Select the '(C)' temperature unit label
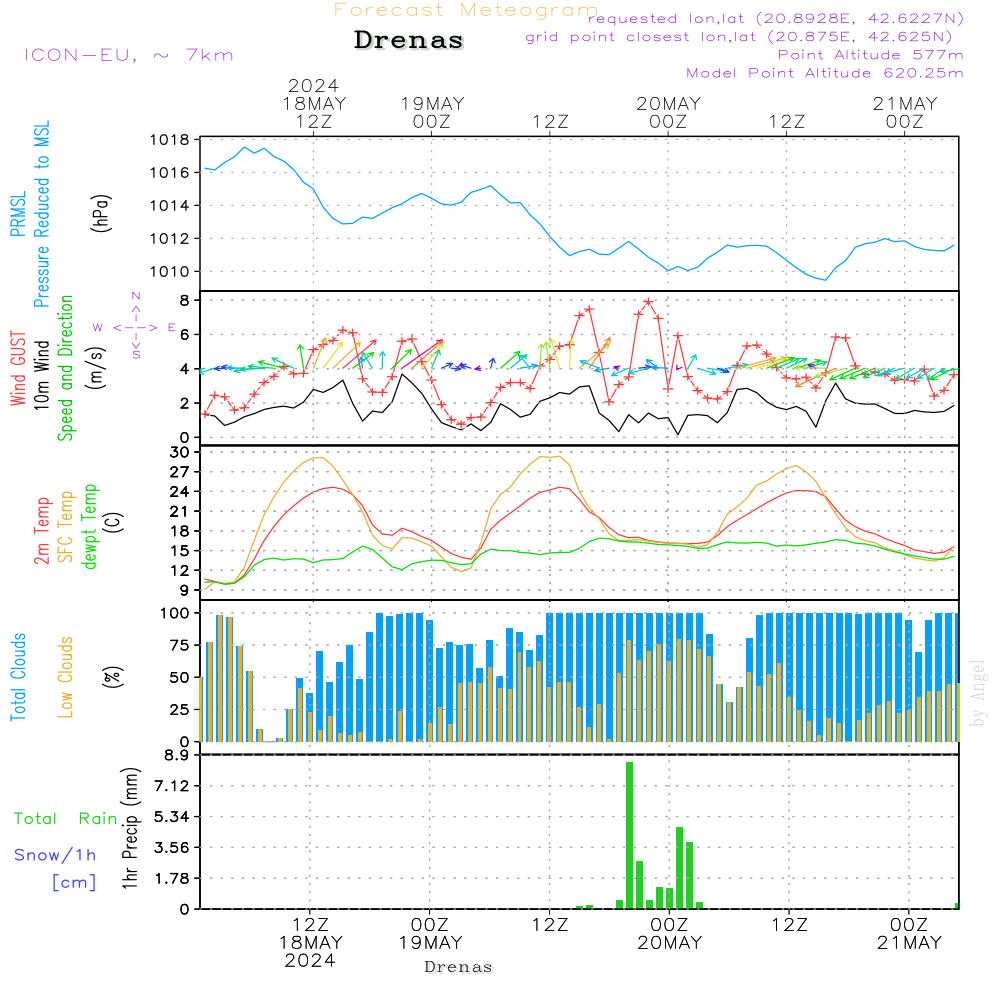This screenshot has height=1000, width=1000. click(114, 522)
